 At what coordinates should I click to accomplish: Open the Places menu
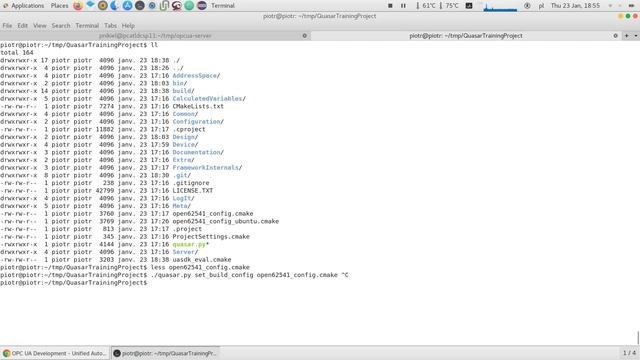pyautogui.click(x=60, y=6)
